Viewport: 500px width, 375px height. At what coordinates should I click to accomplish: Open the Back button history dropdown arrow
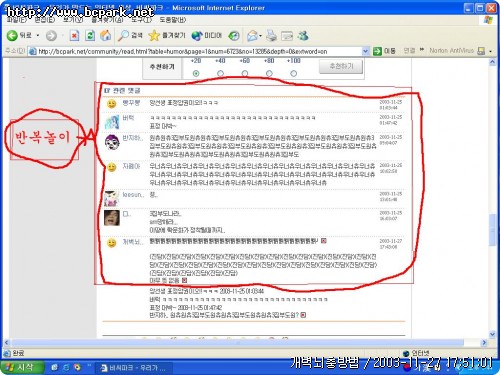click(x=38, y=35)
